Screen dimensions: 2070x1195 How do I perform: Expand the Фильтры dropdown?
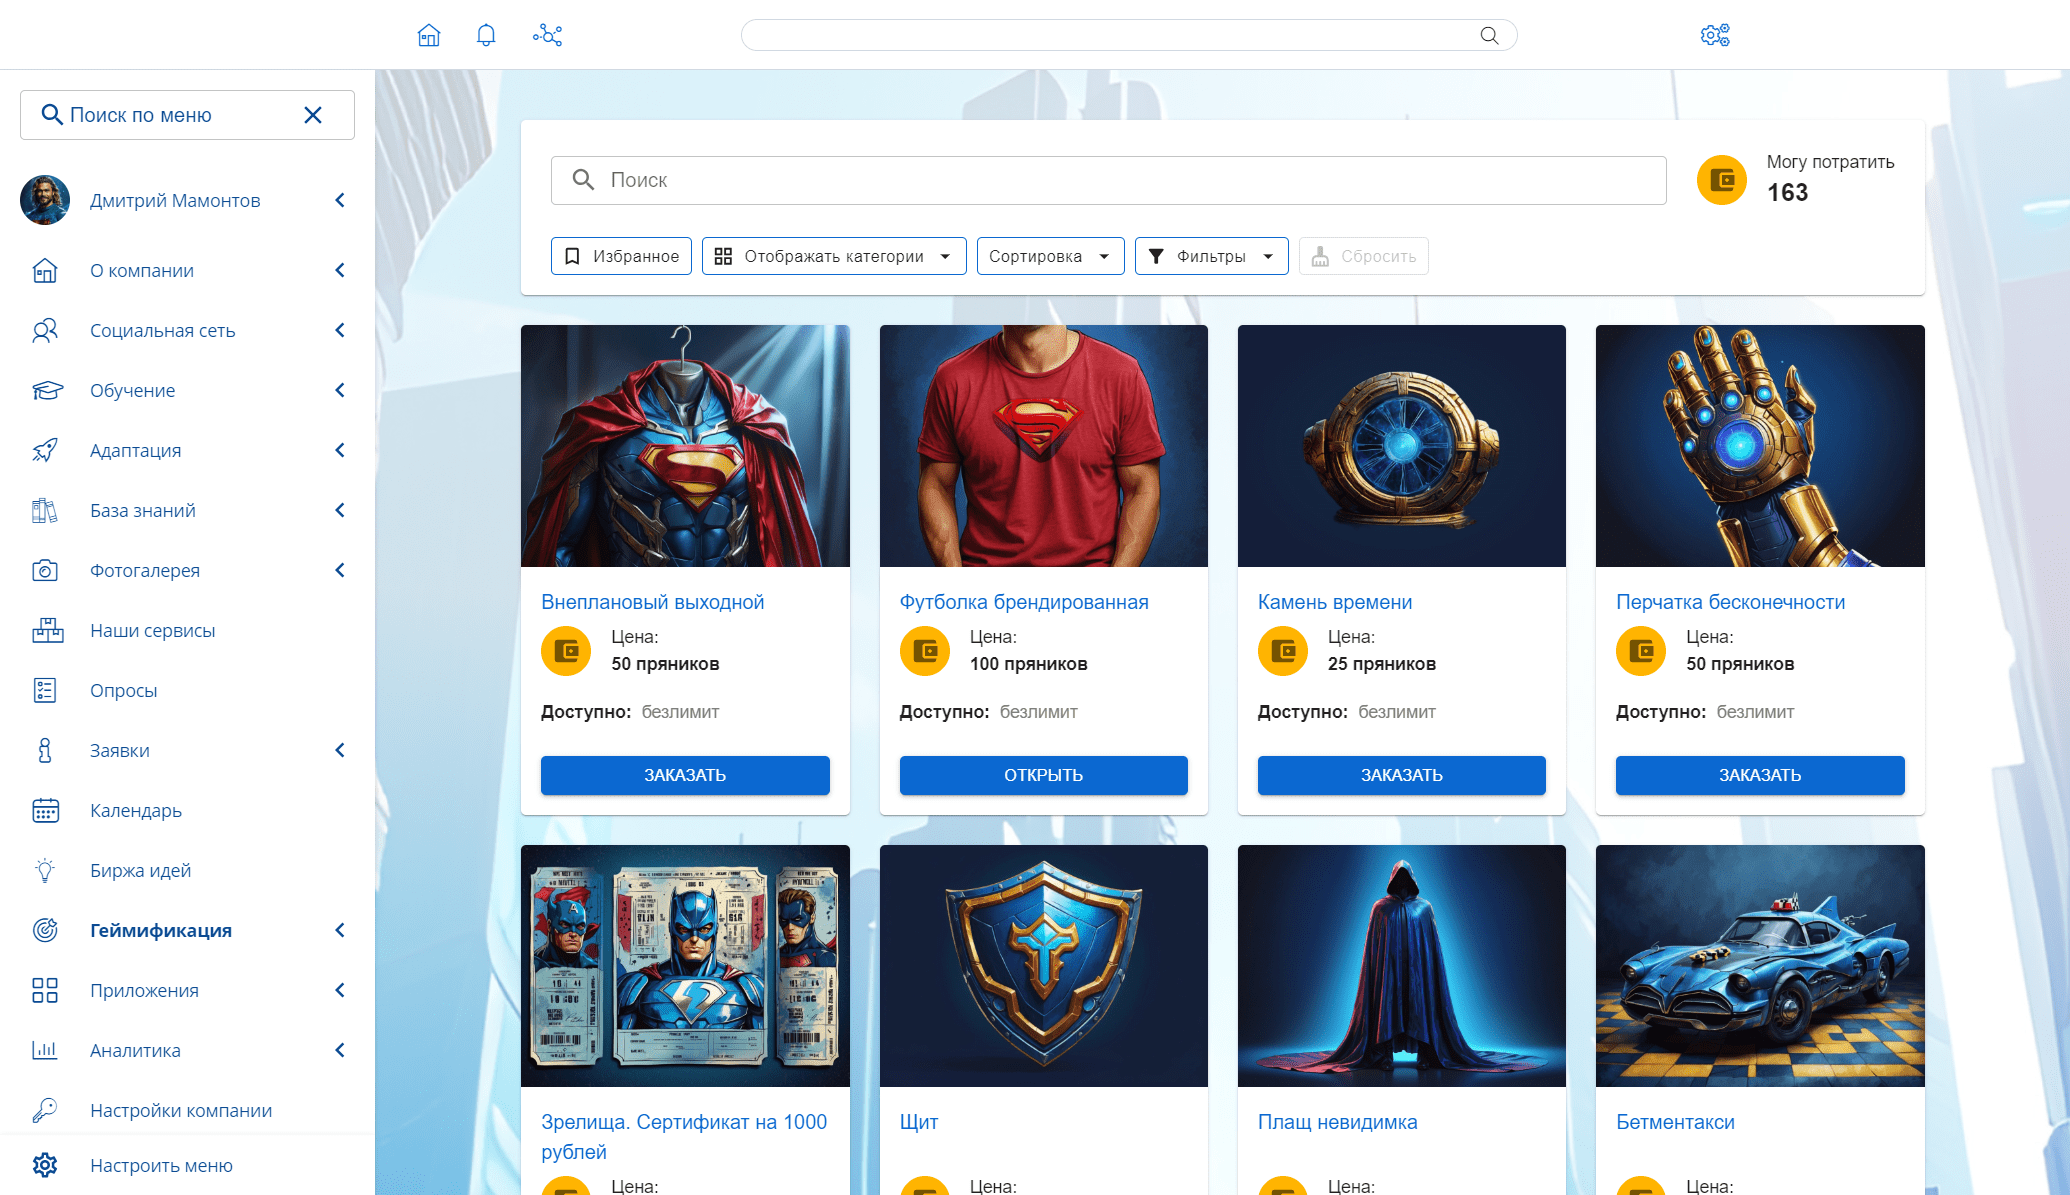click(1210, 256)
